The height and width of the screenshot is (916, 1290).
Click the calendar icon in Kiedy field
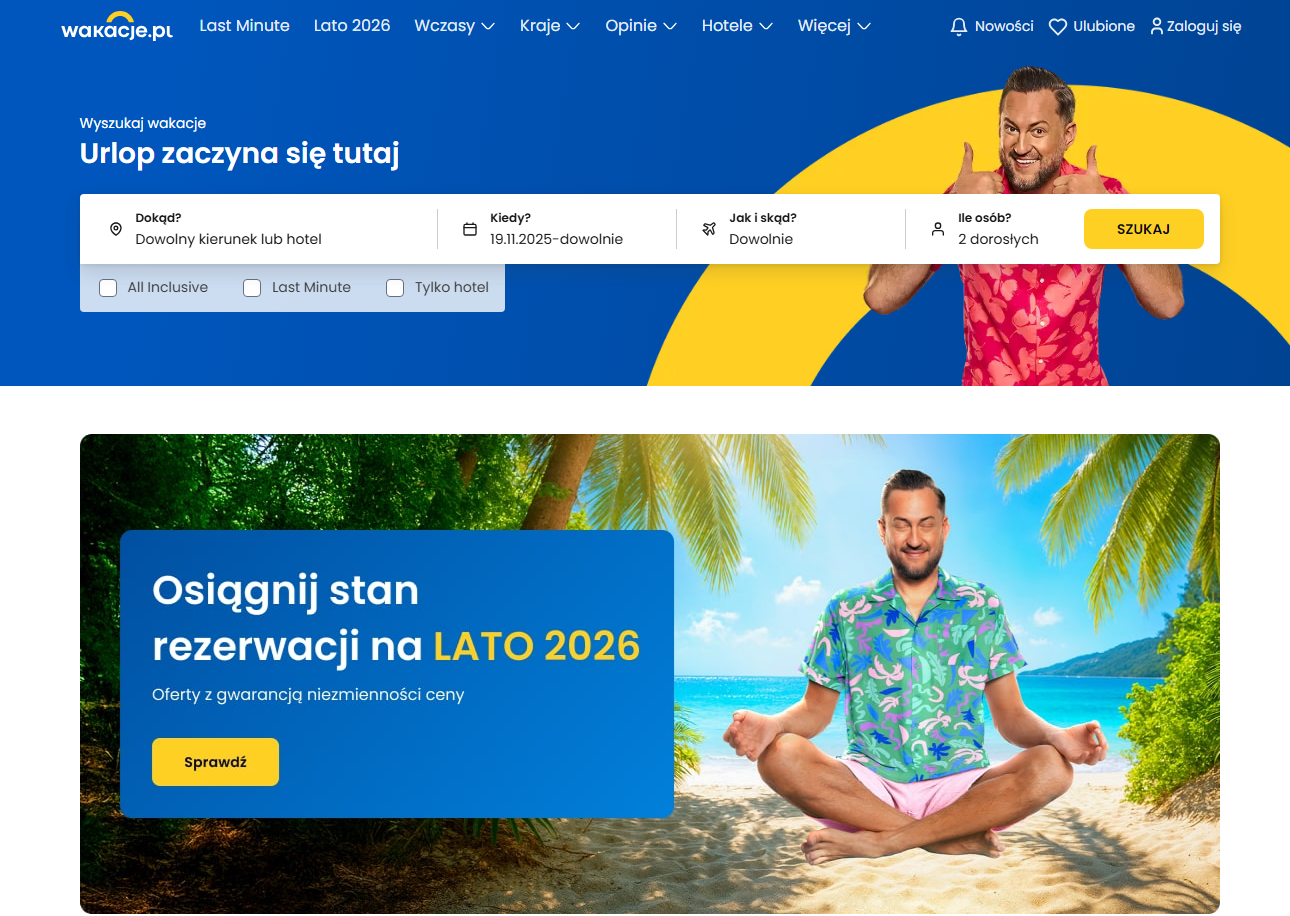470,229
